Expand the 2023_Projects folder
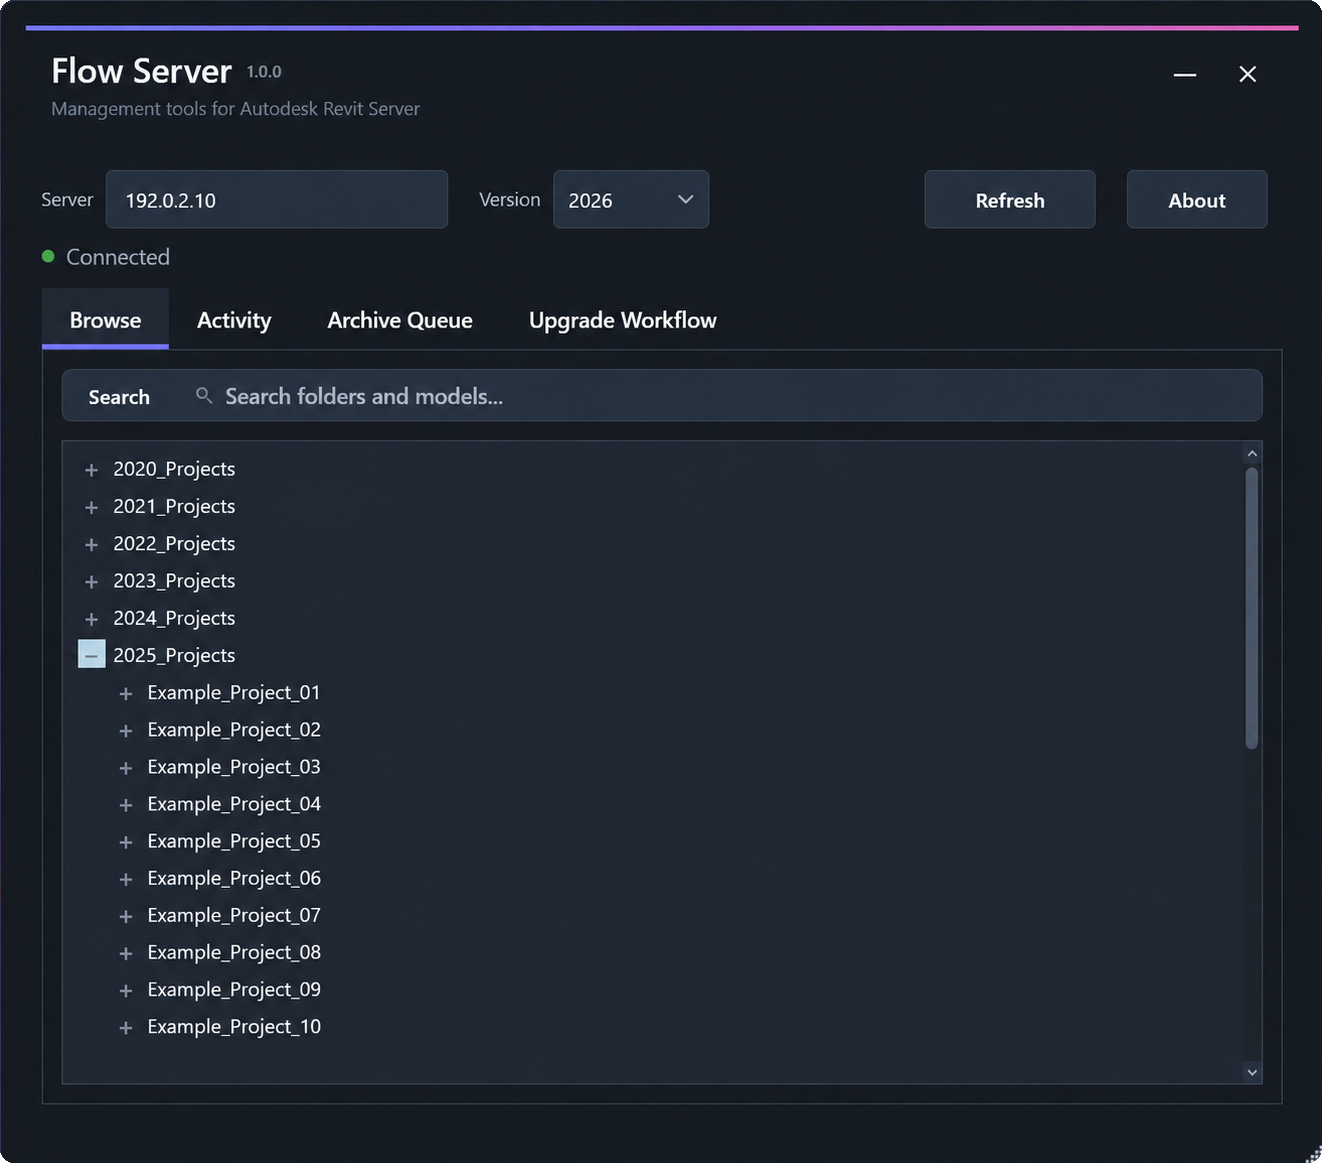This screenshot has width=1322, height=1163. (91, 581)
